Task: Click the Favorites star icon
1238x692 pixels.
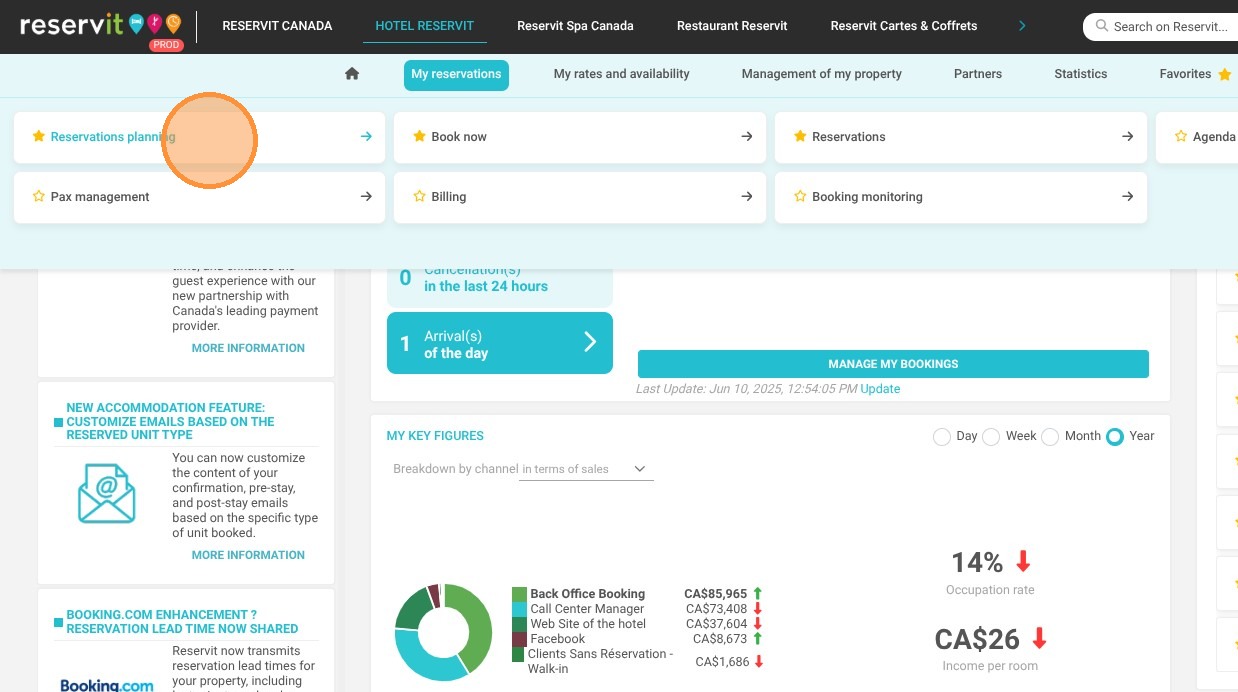Action: coord(1225,74)
